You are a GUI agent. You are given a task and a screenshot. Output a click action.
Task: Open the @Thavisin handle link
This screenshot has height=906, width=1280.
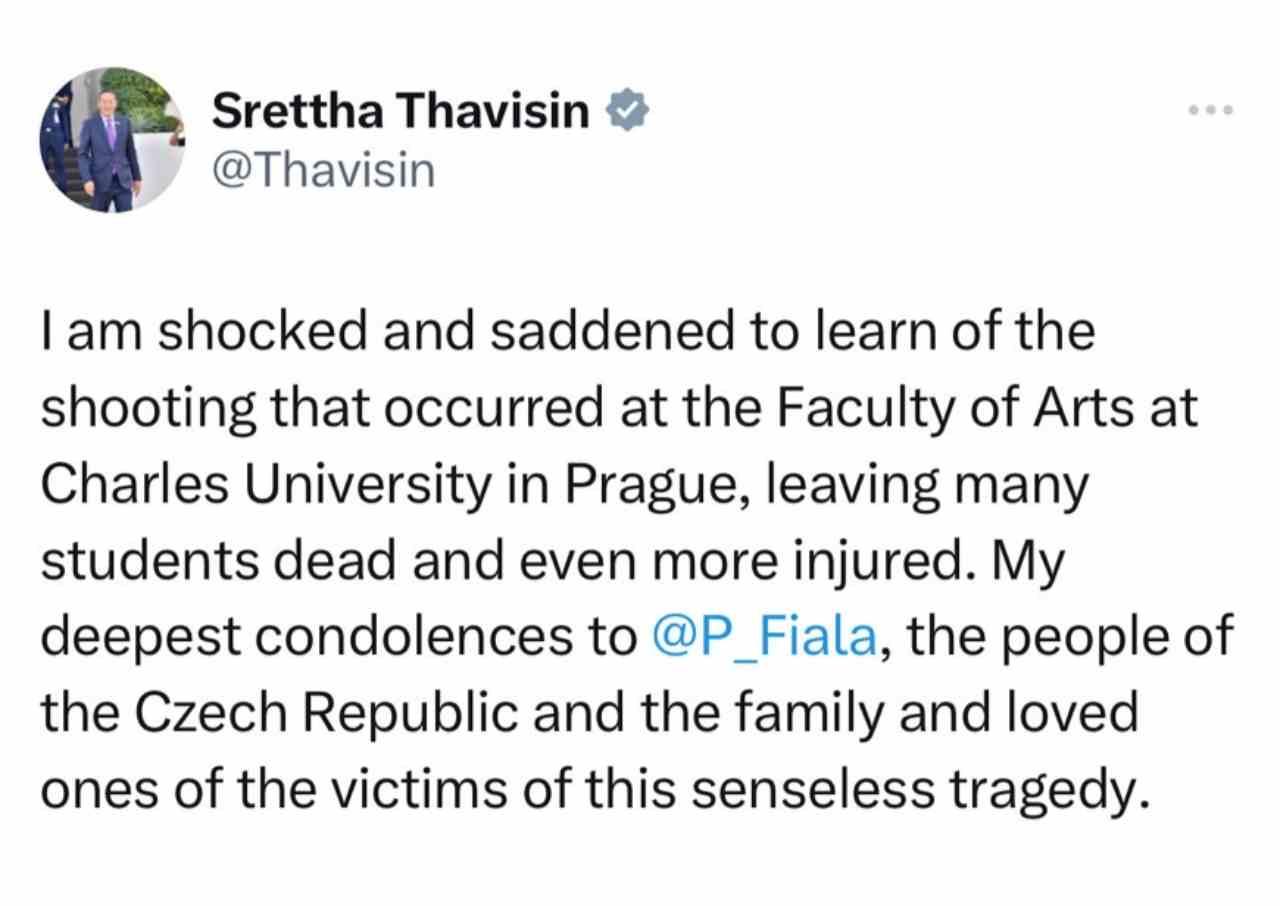(323, 170)
